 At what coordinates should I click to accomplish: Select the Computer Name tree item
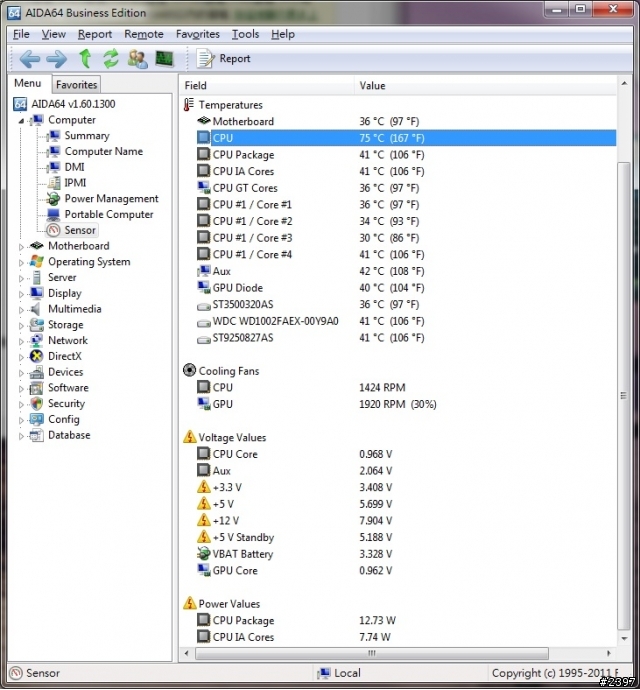coord(103,151)
